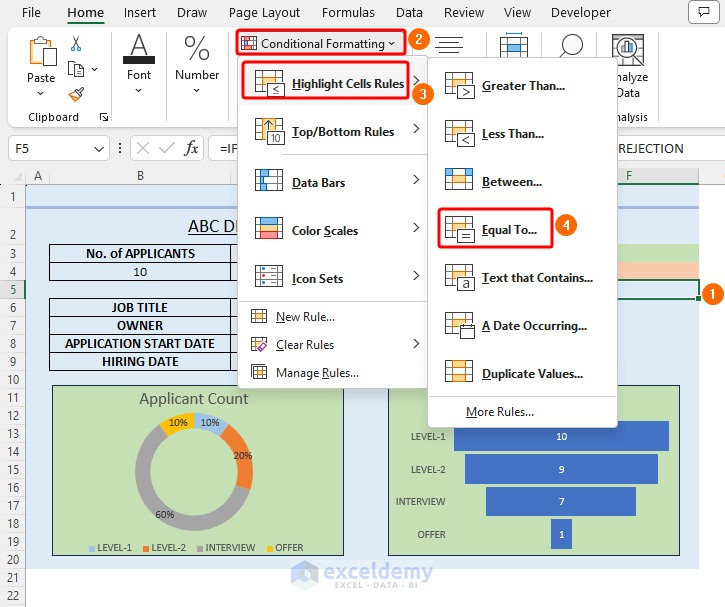
Task: Click the formula bar Cancel X icon
Action: coord(143,148)
